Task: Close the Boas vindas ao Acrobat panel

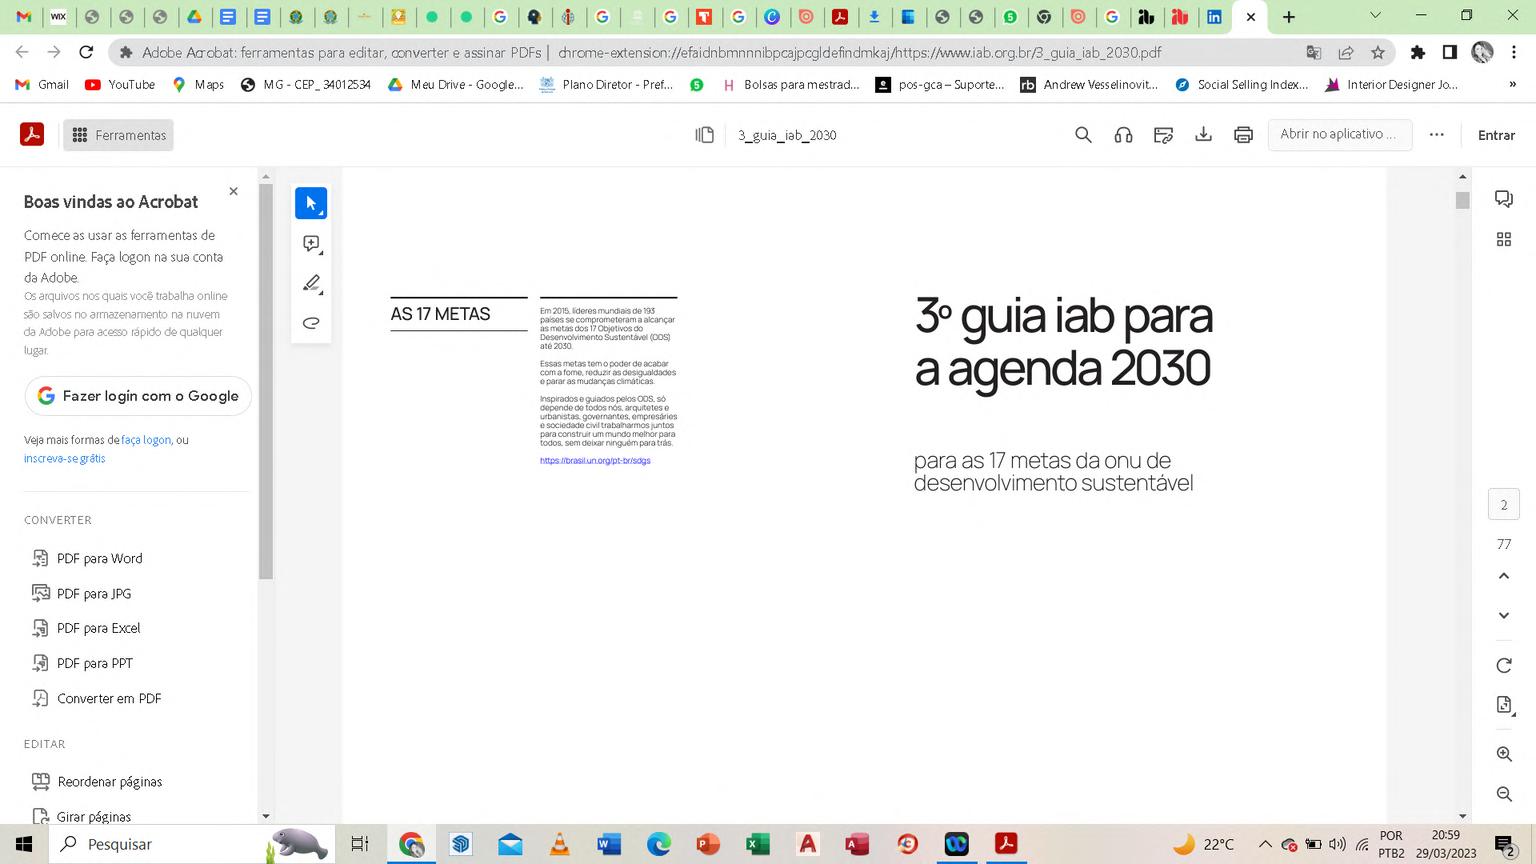Action: tap(233, 191)
